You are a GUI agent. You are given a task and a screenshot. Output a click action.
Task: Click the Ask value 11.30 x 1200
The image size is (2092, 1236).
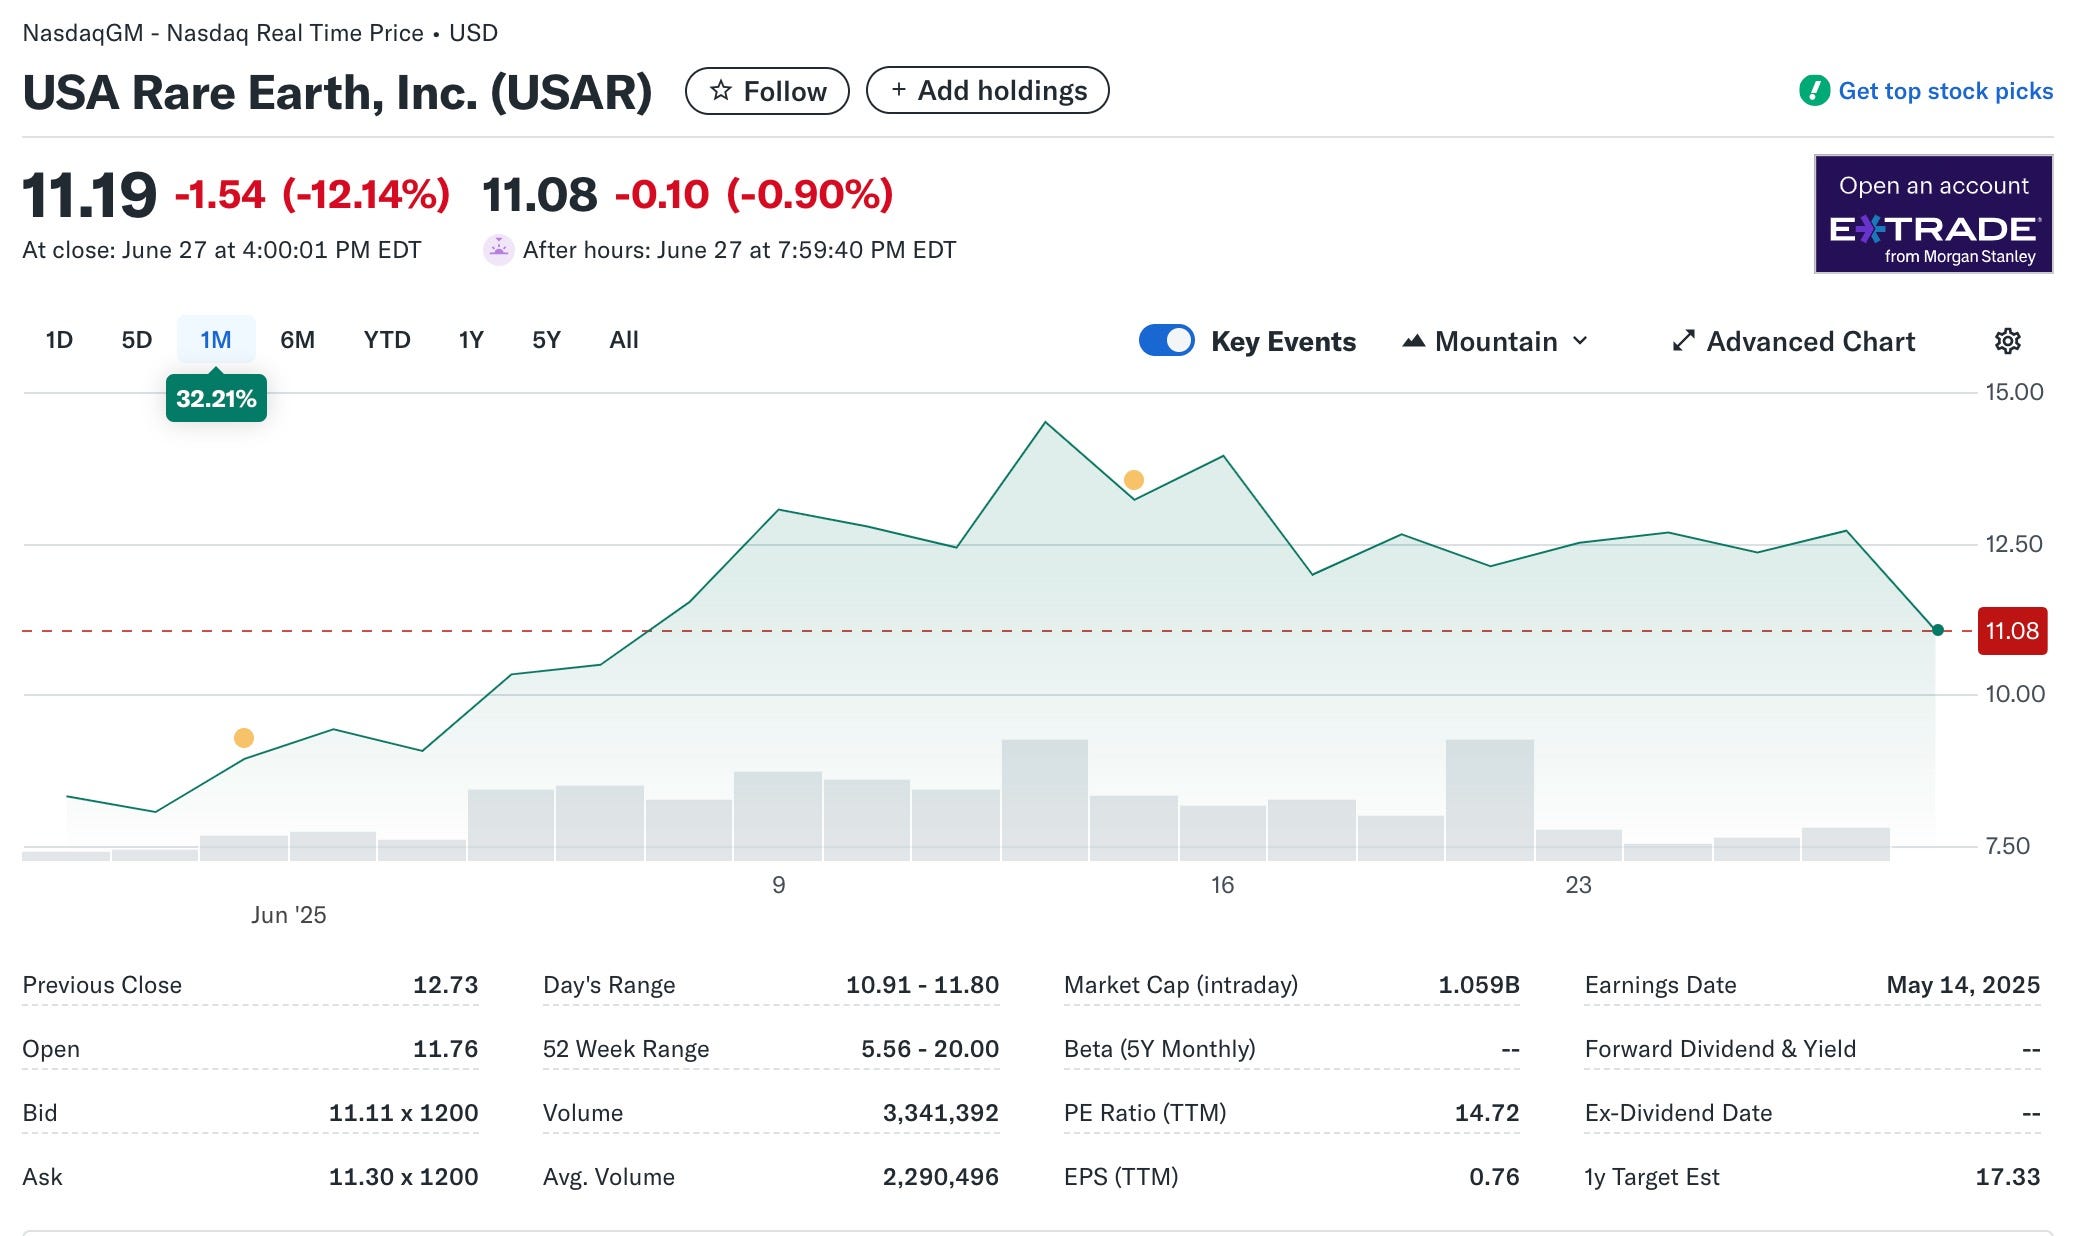[403, 1177]
